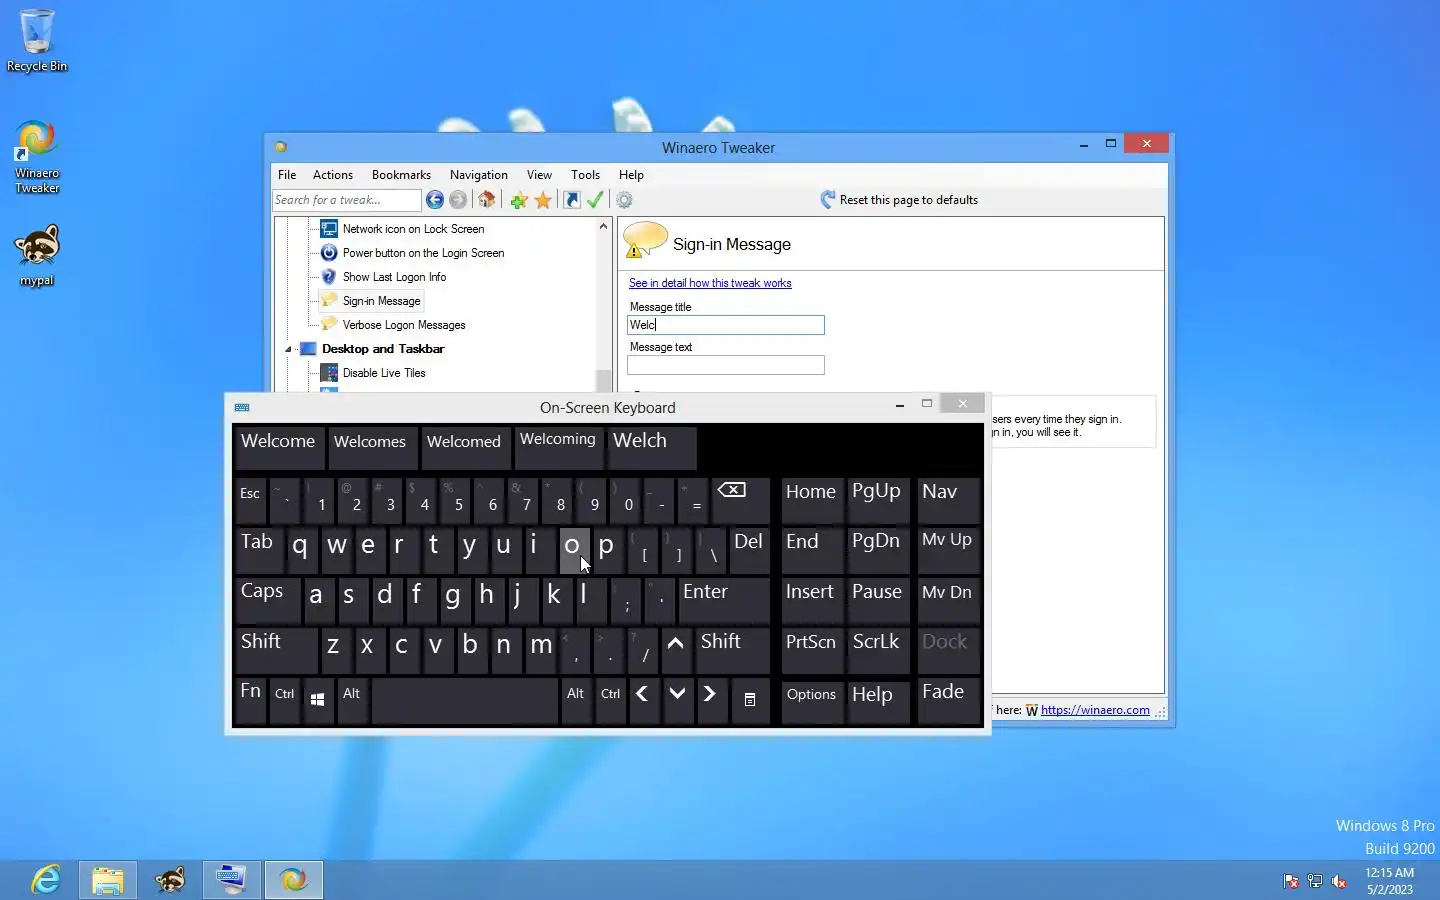The height and width of the screenshot is (900, 1440).
Task: Choose the 'Welch' prediction suggestion
Action: 651,447
